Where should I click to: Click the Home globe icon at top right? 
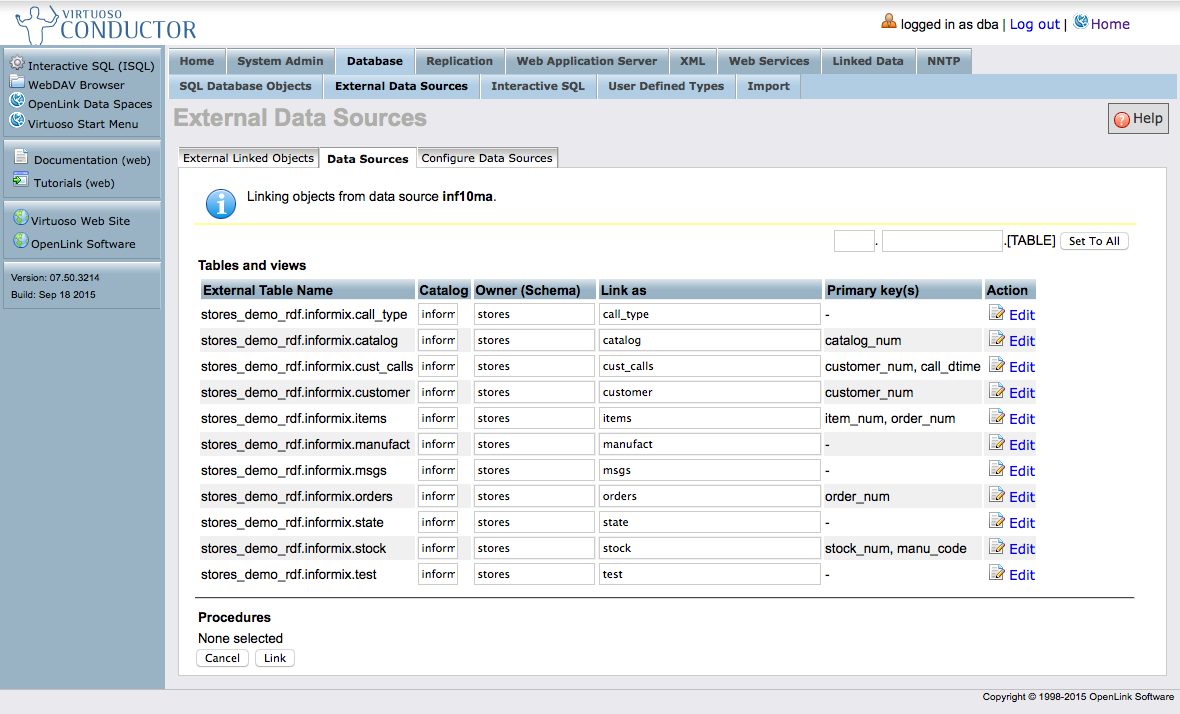tap(1081, 22)
